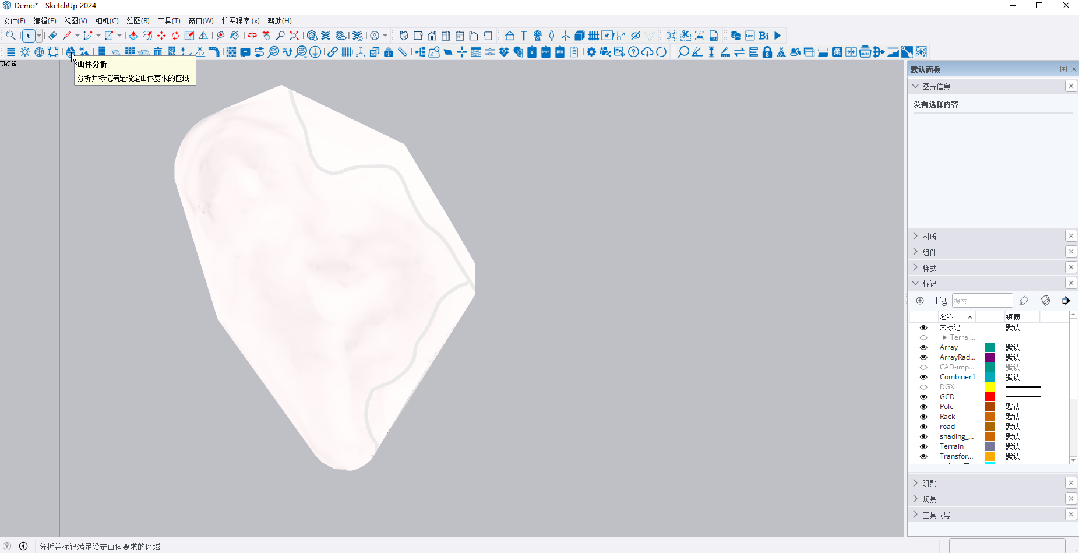
Task: Pick the red Move tool icon
Action: pyautogui.click(x=161, y=36)
